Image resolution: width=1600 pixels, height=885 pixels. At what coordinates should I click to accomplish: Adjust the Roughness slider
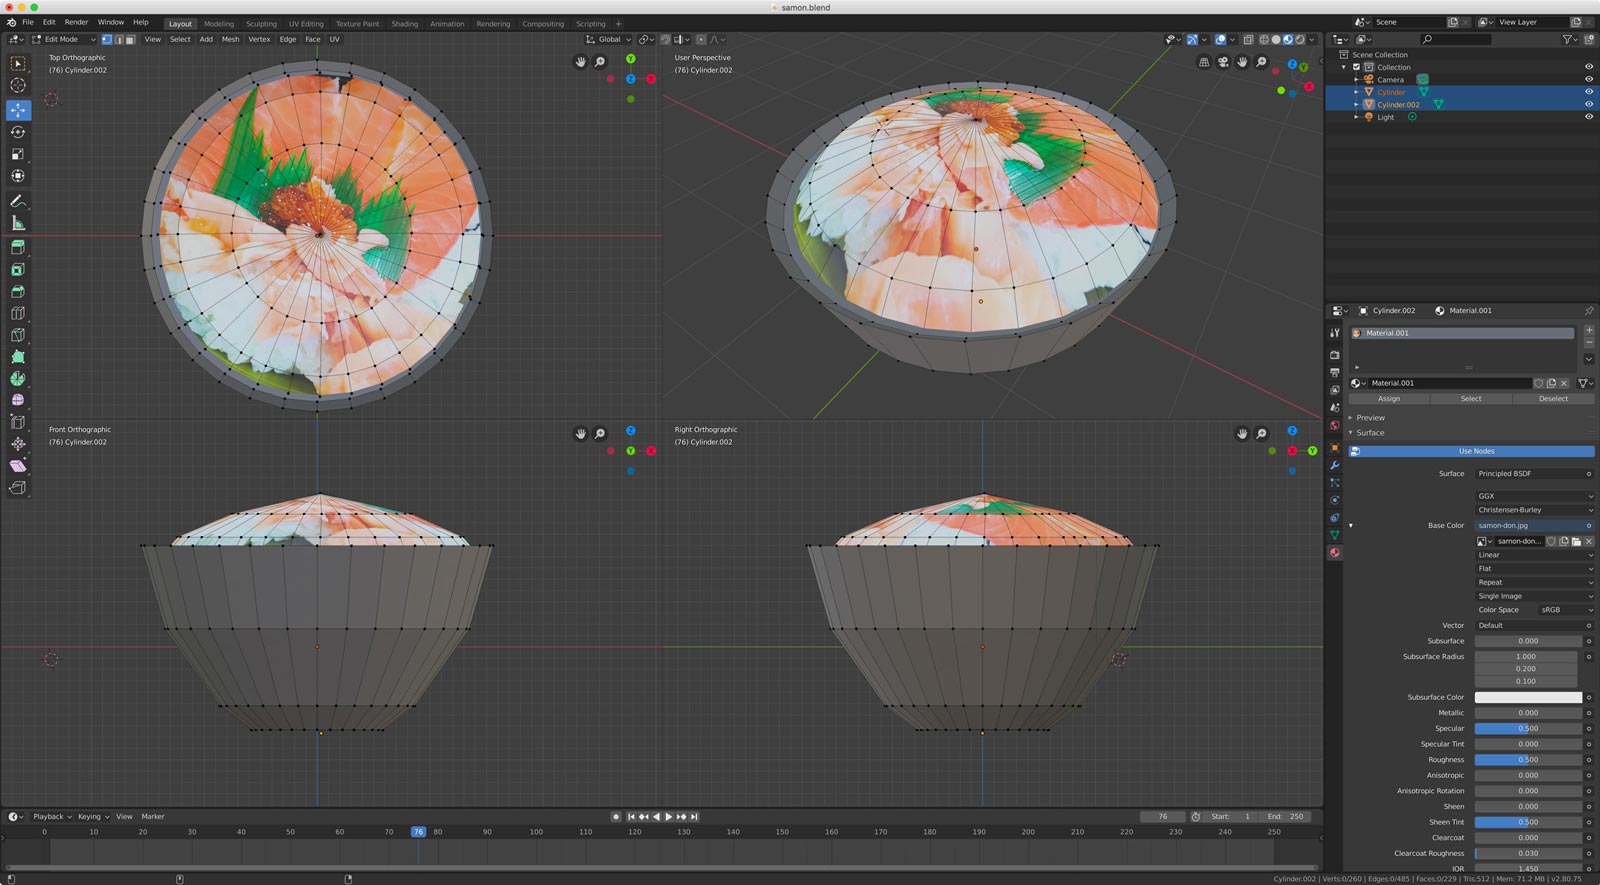click(x=1528, y=760)
